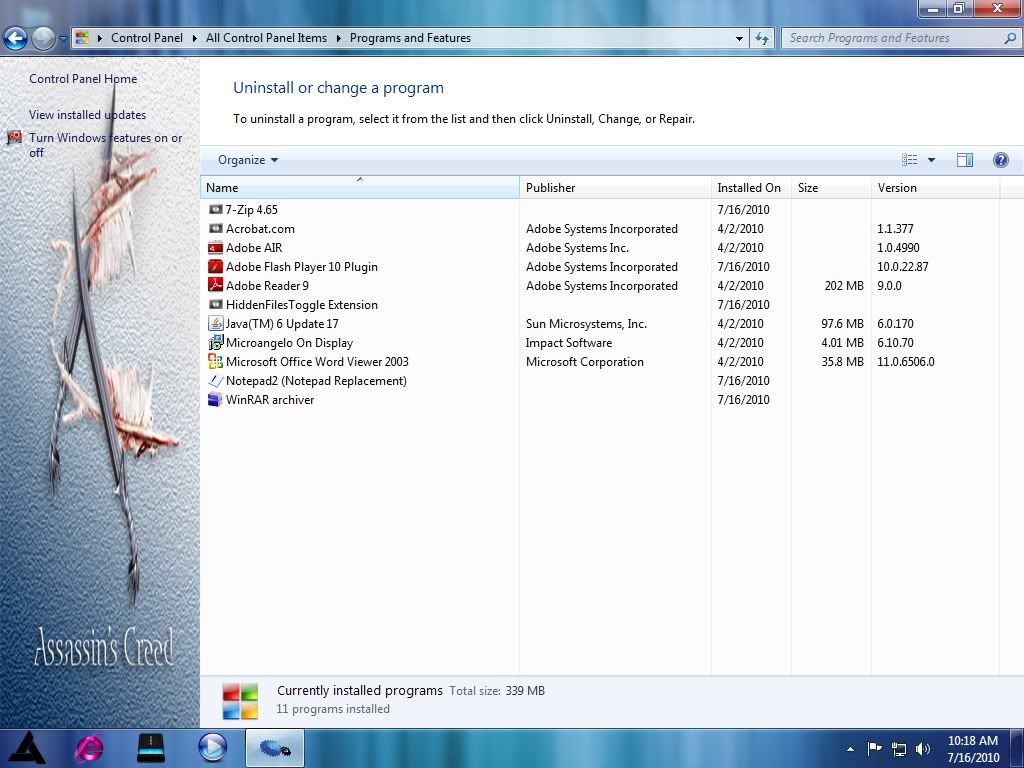Screen dimensions: 1024x768
Task: Click Programs and Features breadcrumb
Action: point(410,38)
